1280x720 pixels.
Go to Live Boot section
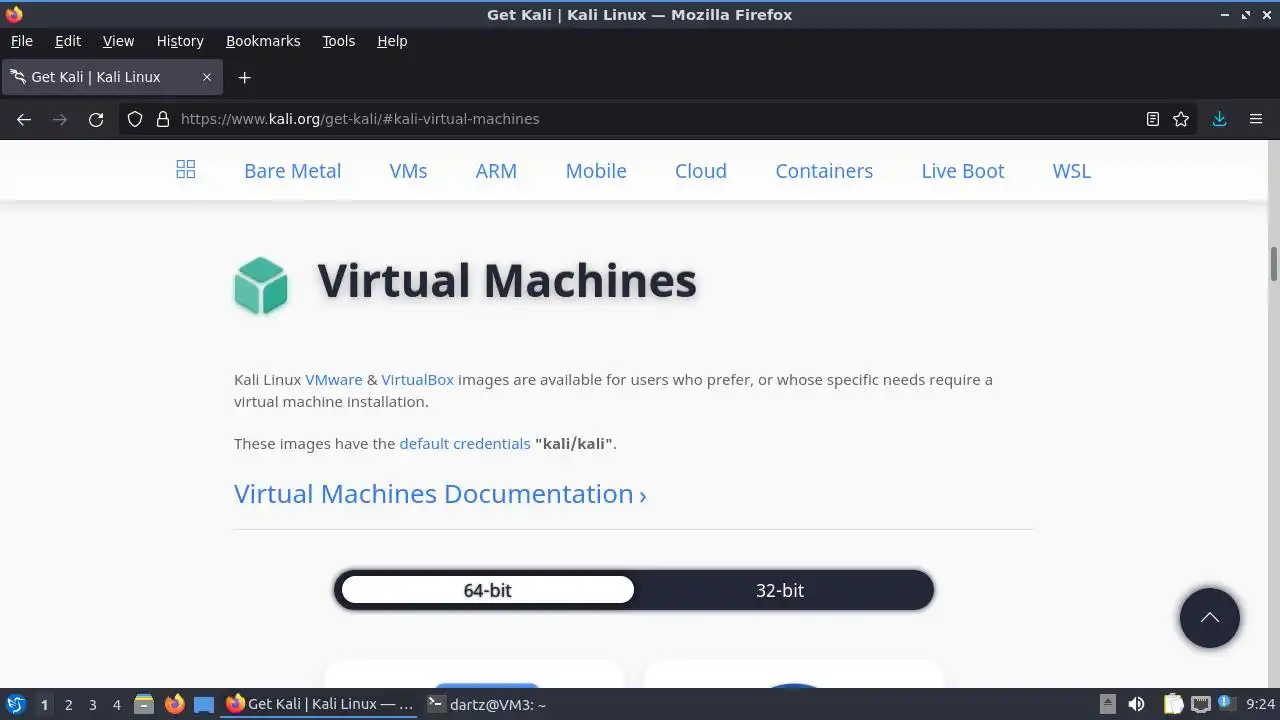[x=963, y=171]
